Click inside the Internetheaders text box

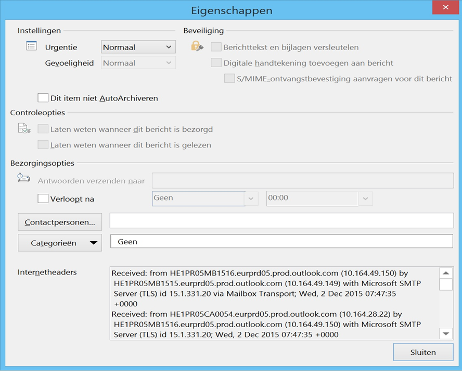pyautogui.click(x=274, y=303)
